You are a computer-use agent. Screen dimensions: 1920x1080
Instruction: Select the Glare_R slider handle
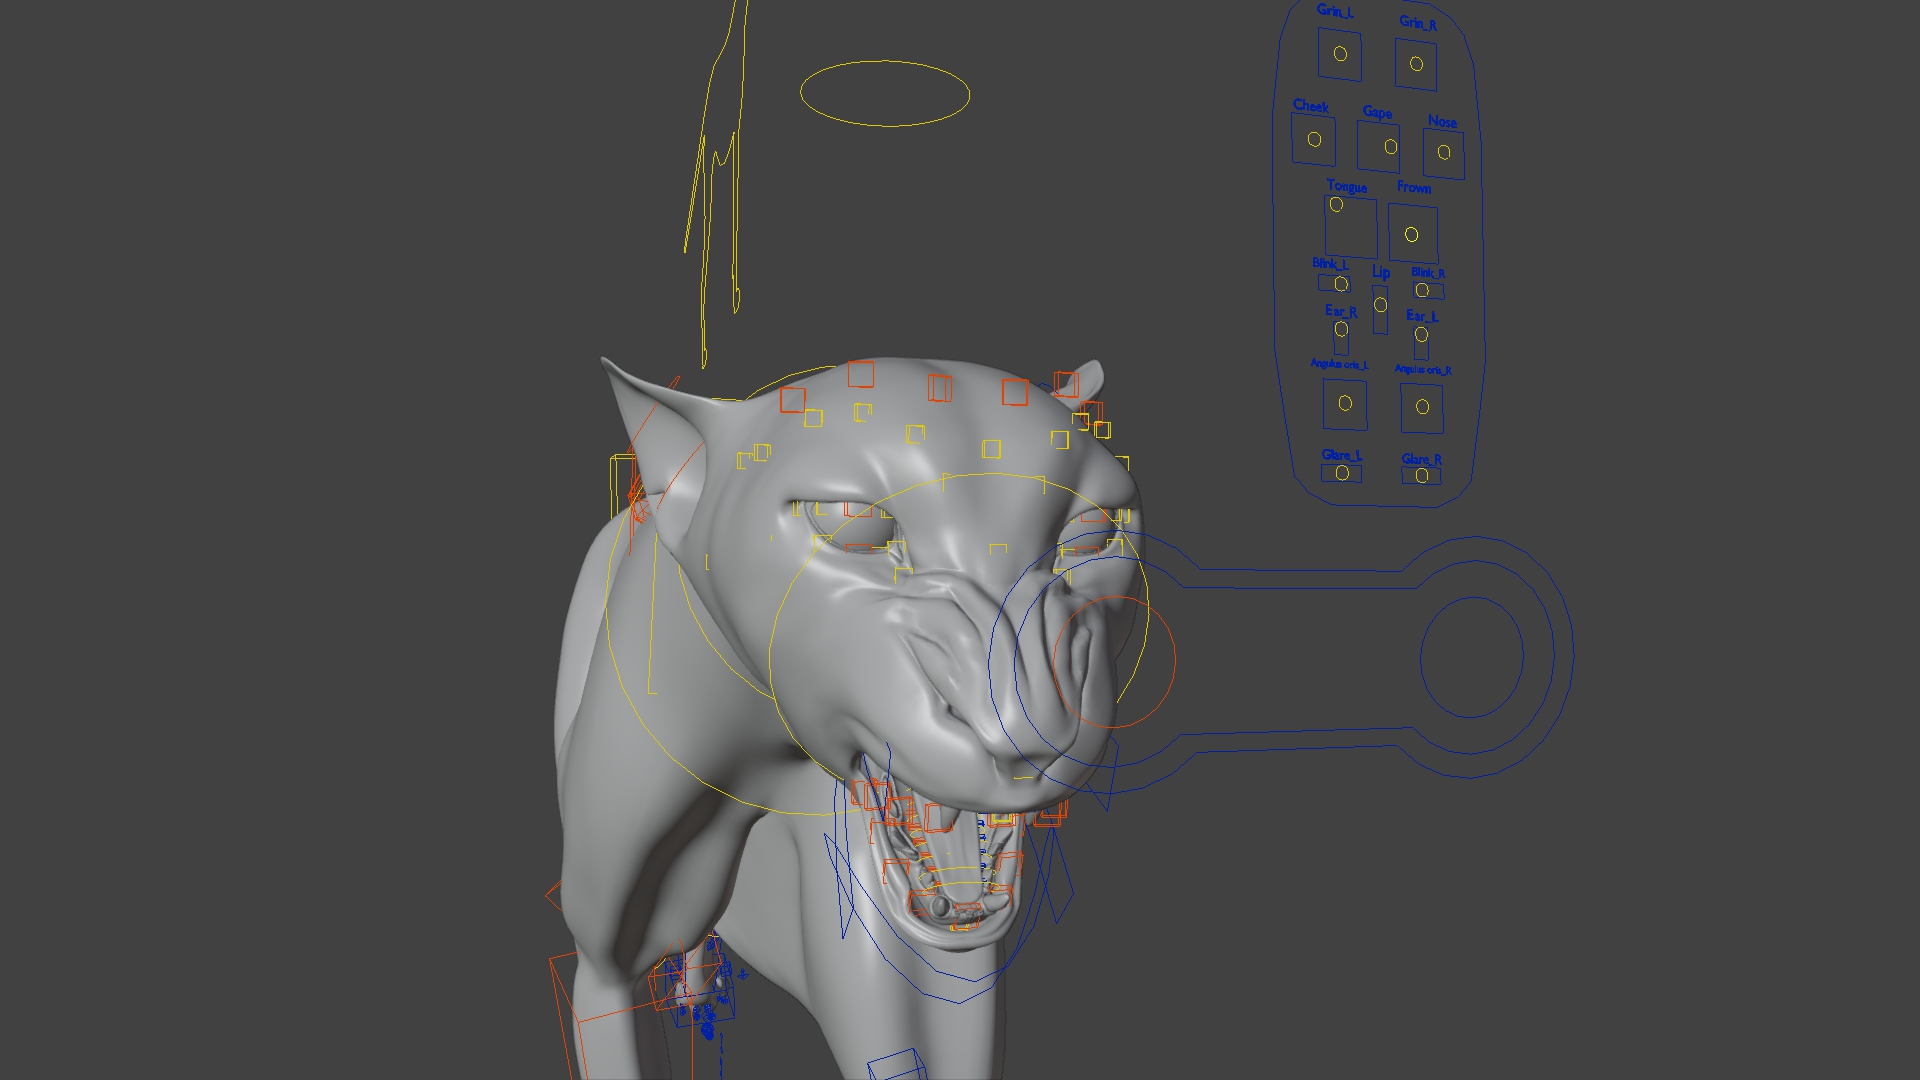1421,476
